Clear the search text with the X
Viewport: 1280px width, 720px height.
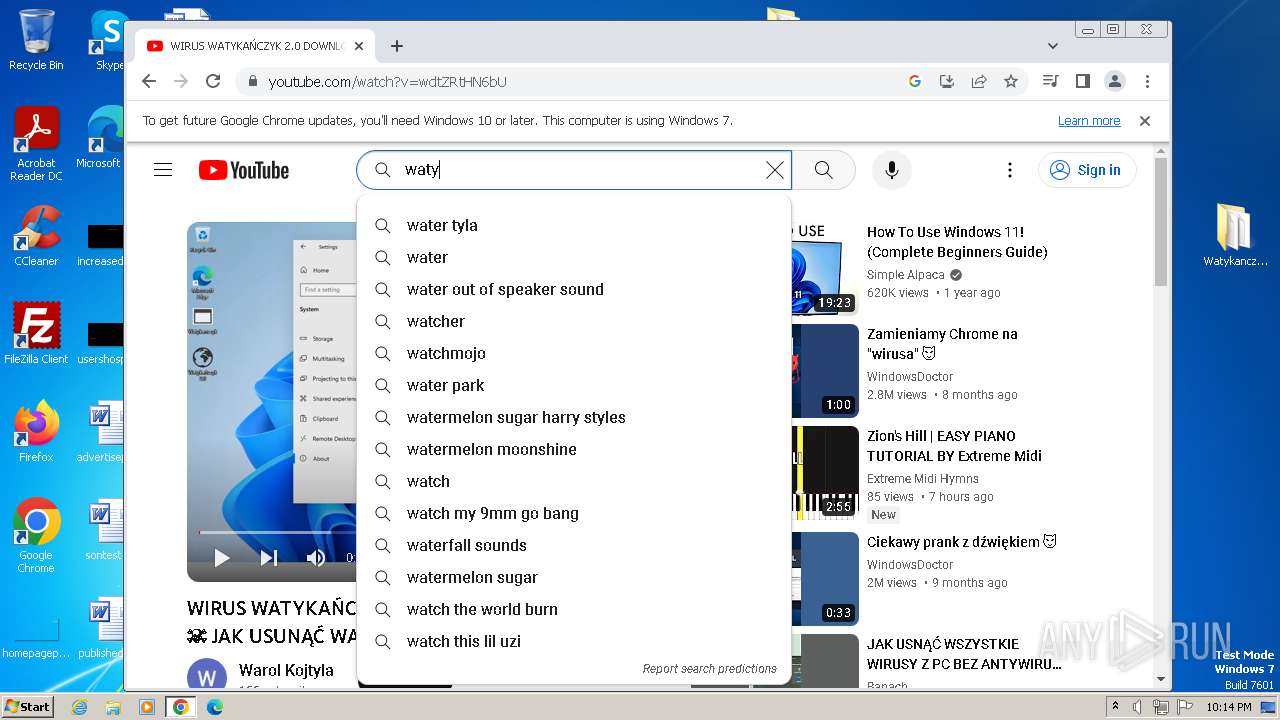pyautogui.click(x=775, y=170)
